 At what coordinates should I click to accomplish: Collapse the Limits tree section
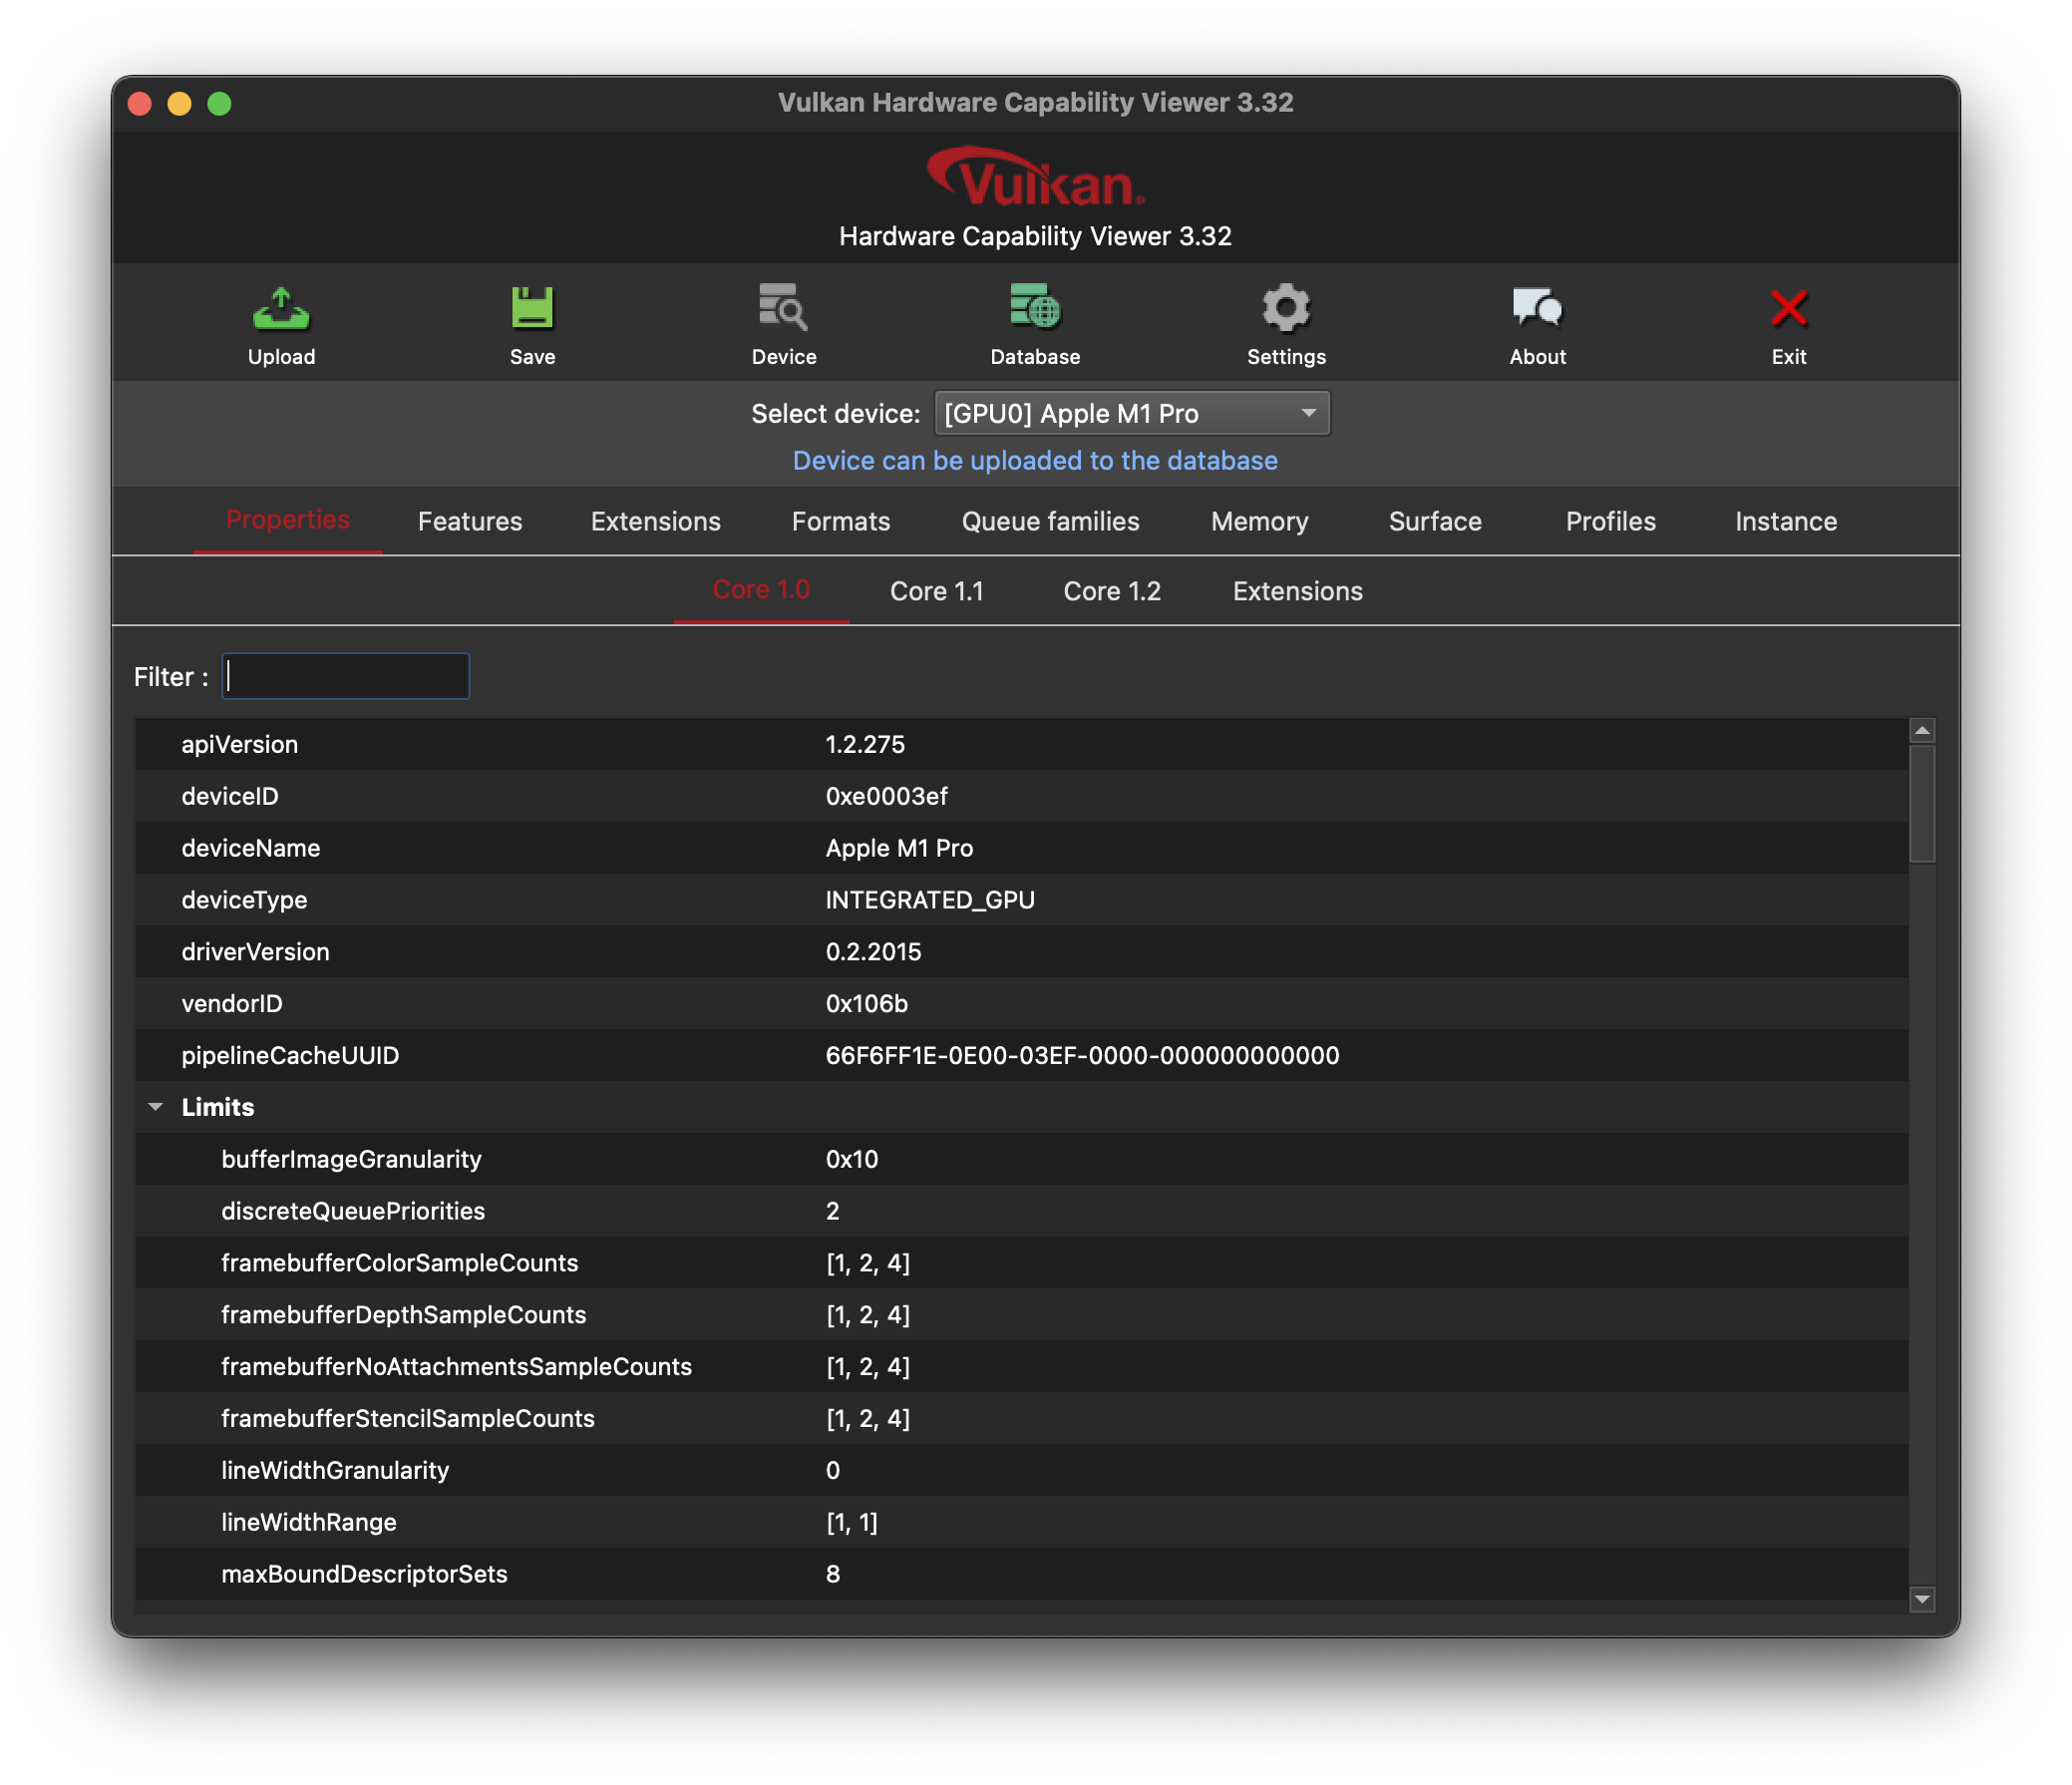pyautogui.click(x=155, y=1107)
